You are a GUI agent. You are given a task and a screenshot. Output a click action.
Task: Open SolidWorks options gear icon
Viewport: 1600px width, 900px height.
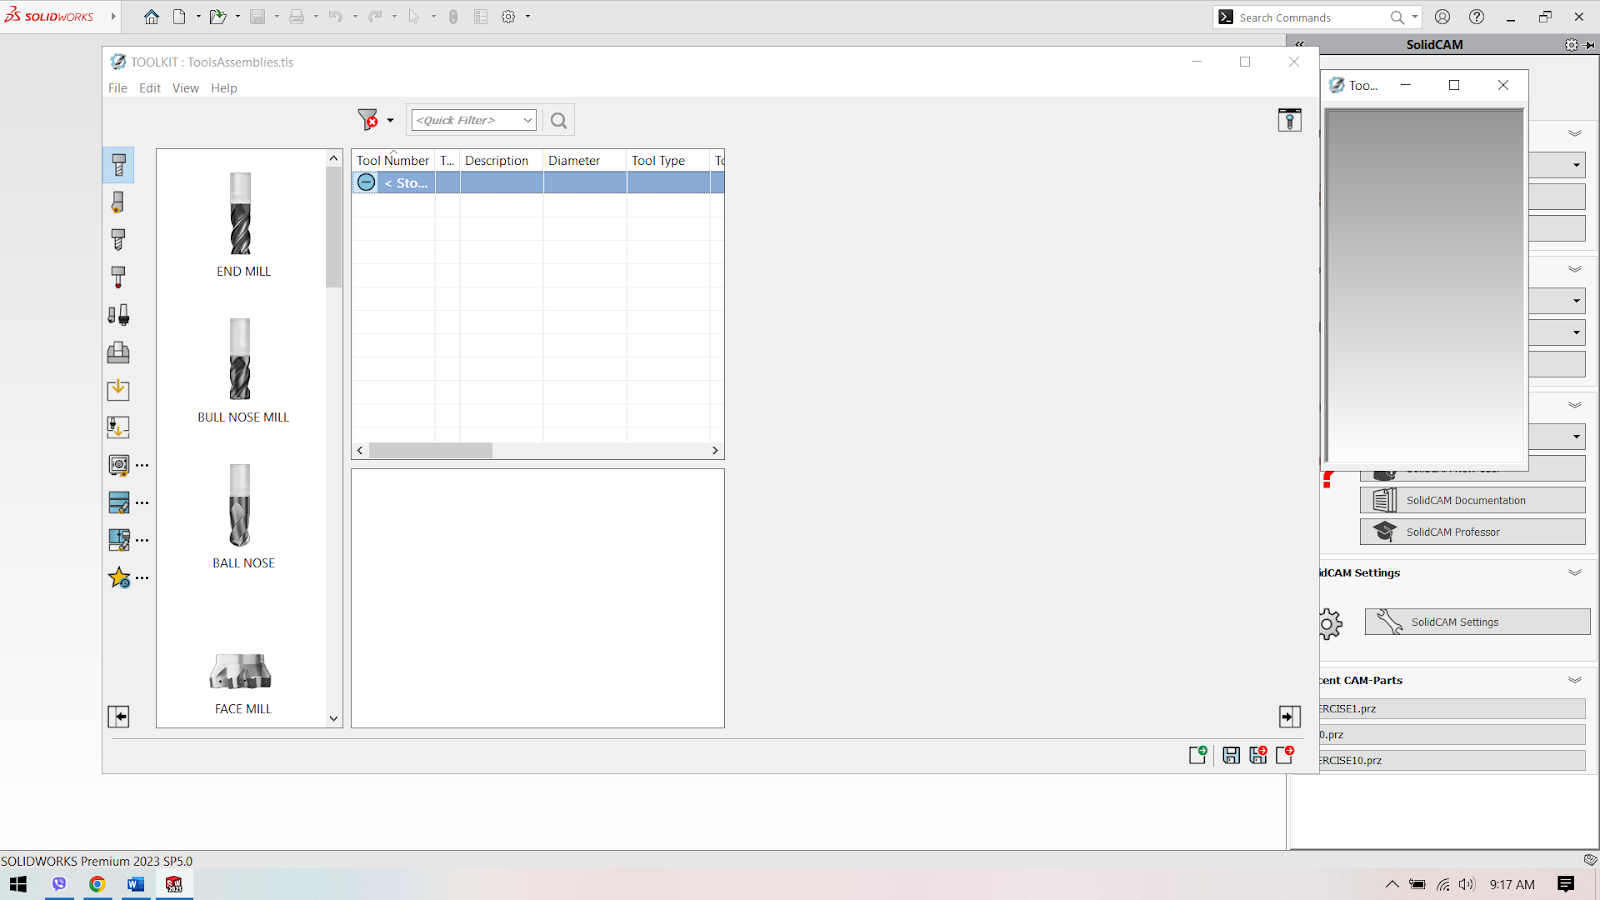pos(508,17)
